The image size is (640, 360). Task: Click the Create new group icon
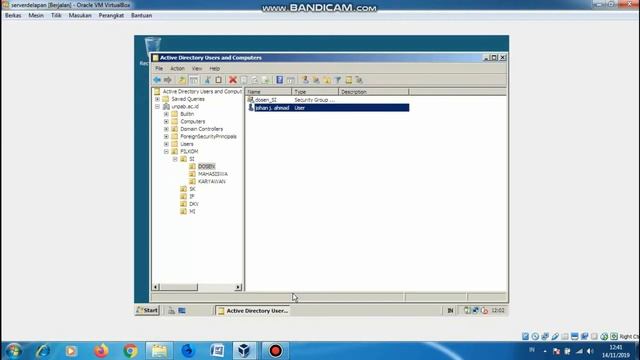click(316, 80)
